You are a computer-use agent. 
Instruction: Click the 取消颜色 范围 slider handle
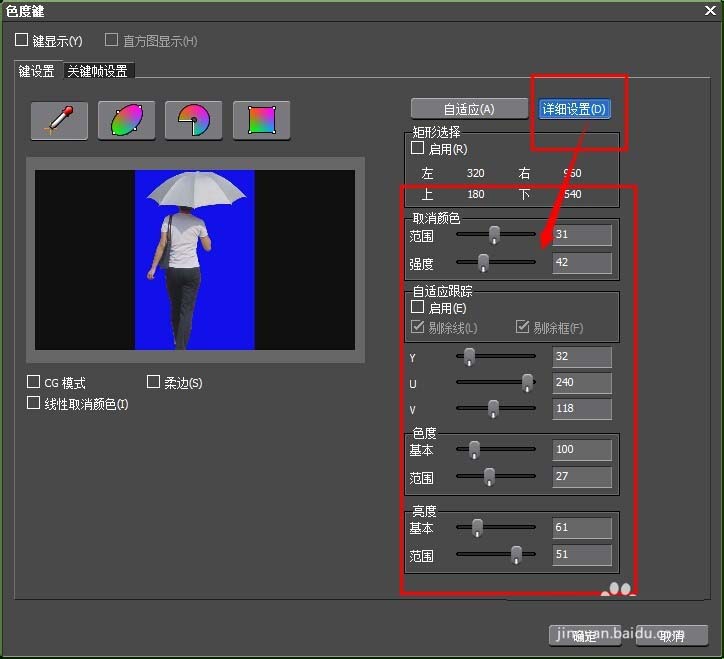494,235
